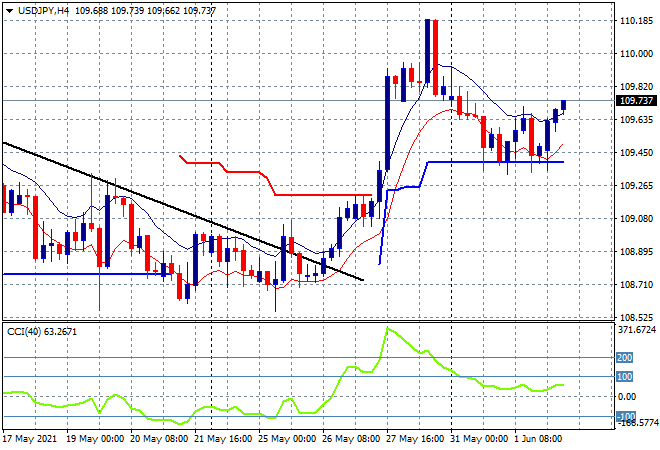Click the 26 May 08:00 time label
The width and height of the screenshot is (660, 450).
351,439
